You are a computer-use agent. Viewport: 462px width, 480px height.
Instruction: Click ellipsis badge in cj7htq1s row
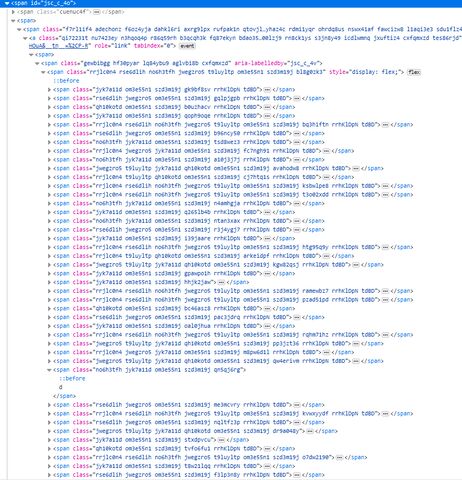click(x=326, y=177)
